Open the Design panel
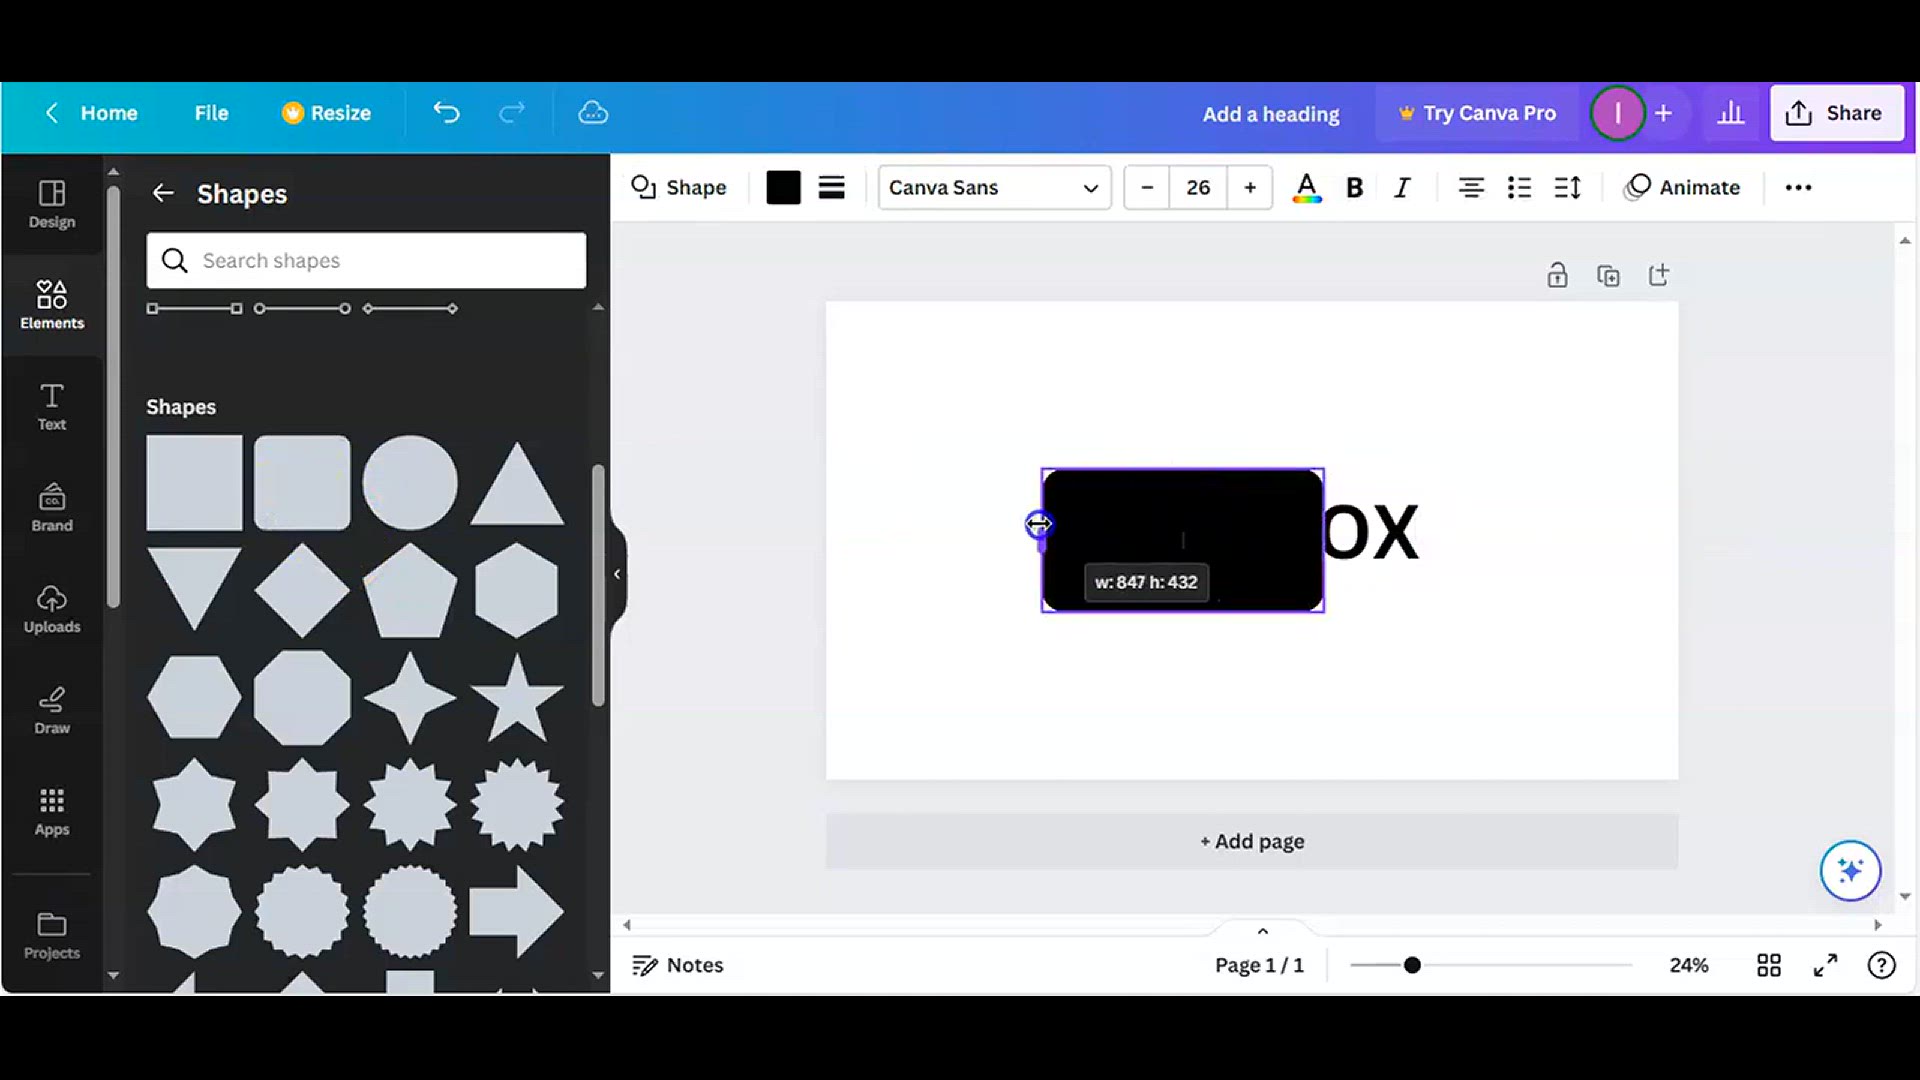Image resolution: width=1920 pixels, height=1080 pixels. click(52, 204)
